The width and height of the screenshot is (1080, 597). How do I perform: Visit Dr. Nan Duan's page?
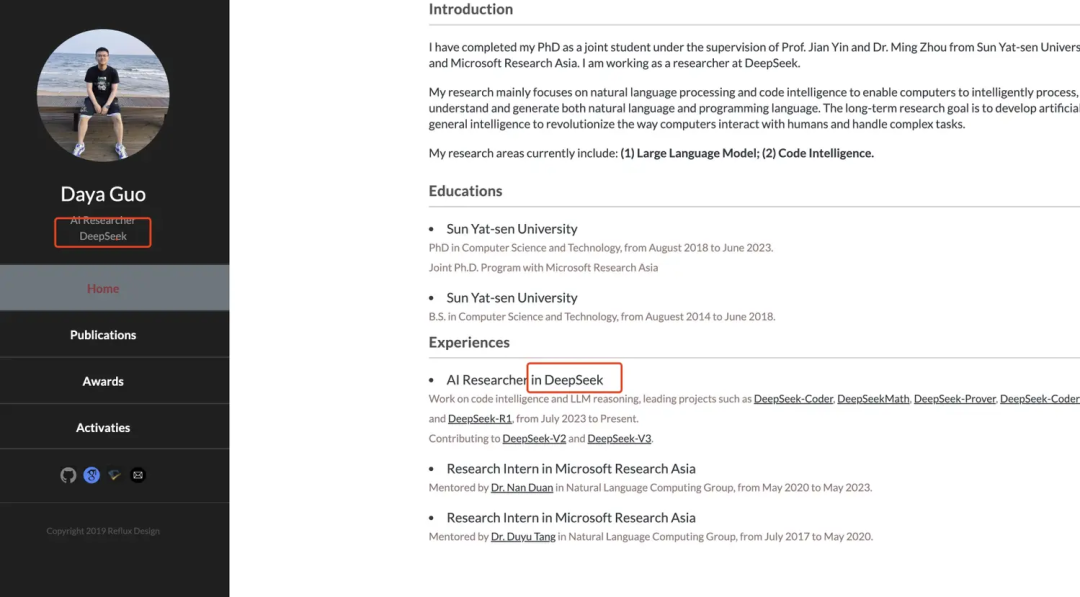click(521, 488)
